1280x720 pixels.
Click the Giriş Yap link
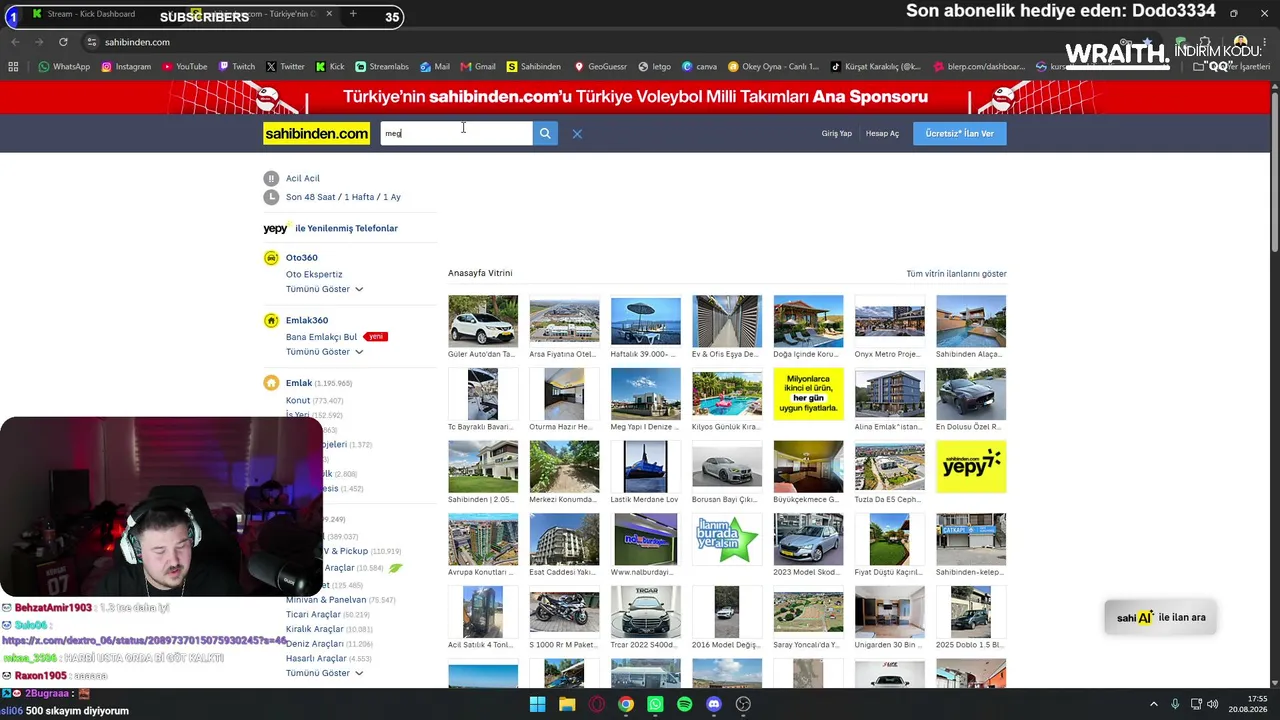pyautogui.click(x=837, y=133)
